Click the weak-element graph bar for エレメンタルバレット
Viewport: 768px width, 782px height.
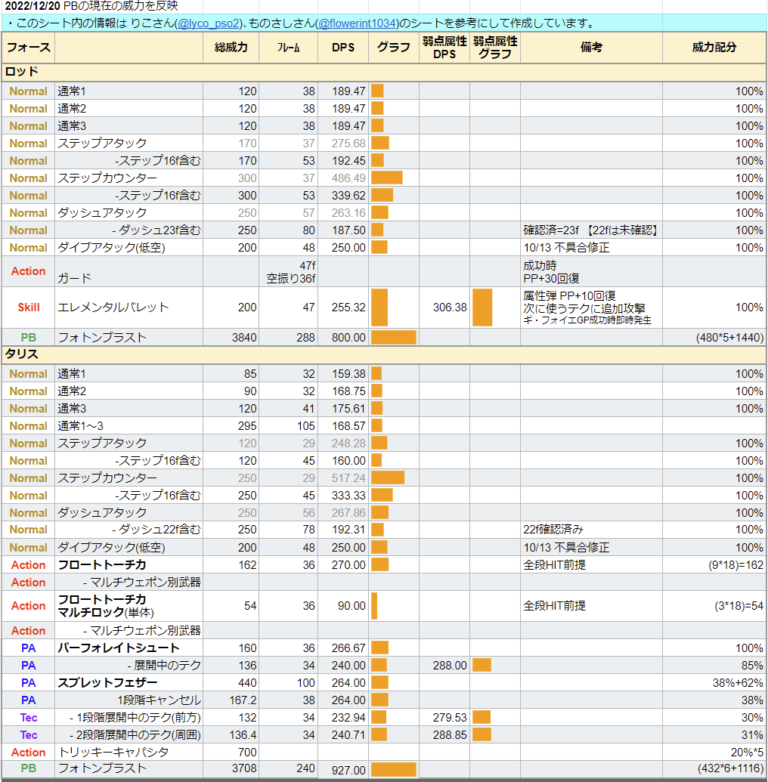482,307
